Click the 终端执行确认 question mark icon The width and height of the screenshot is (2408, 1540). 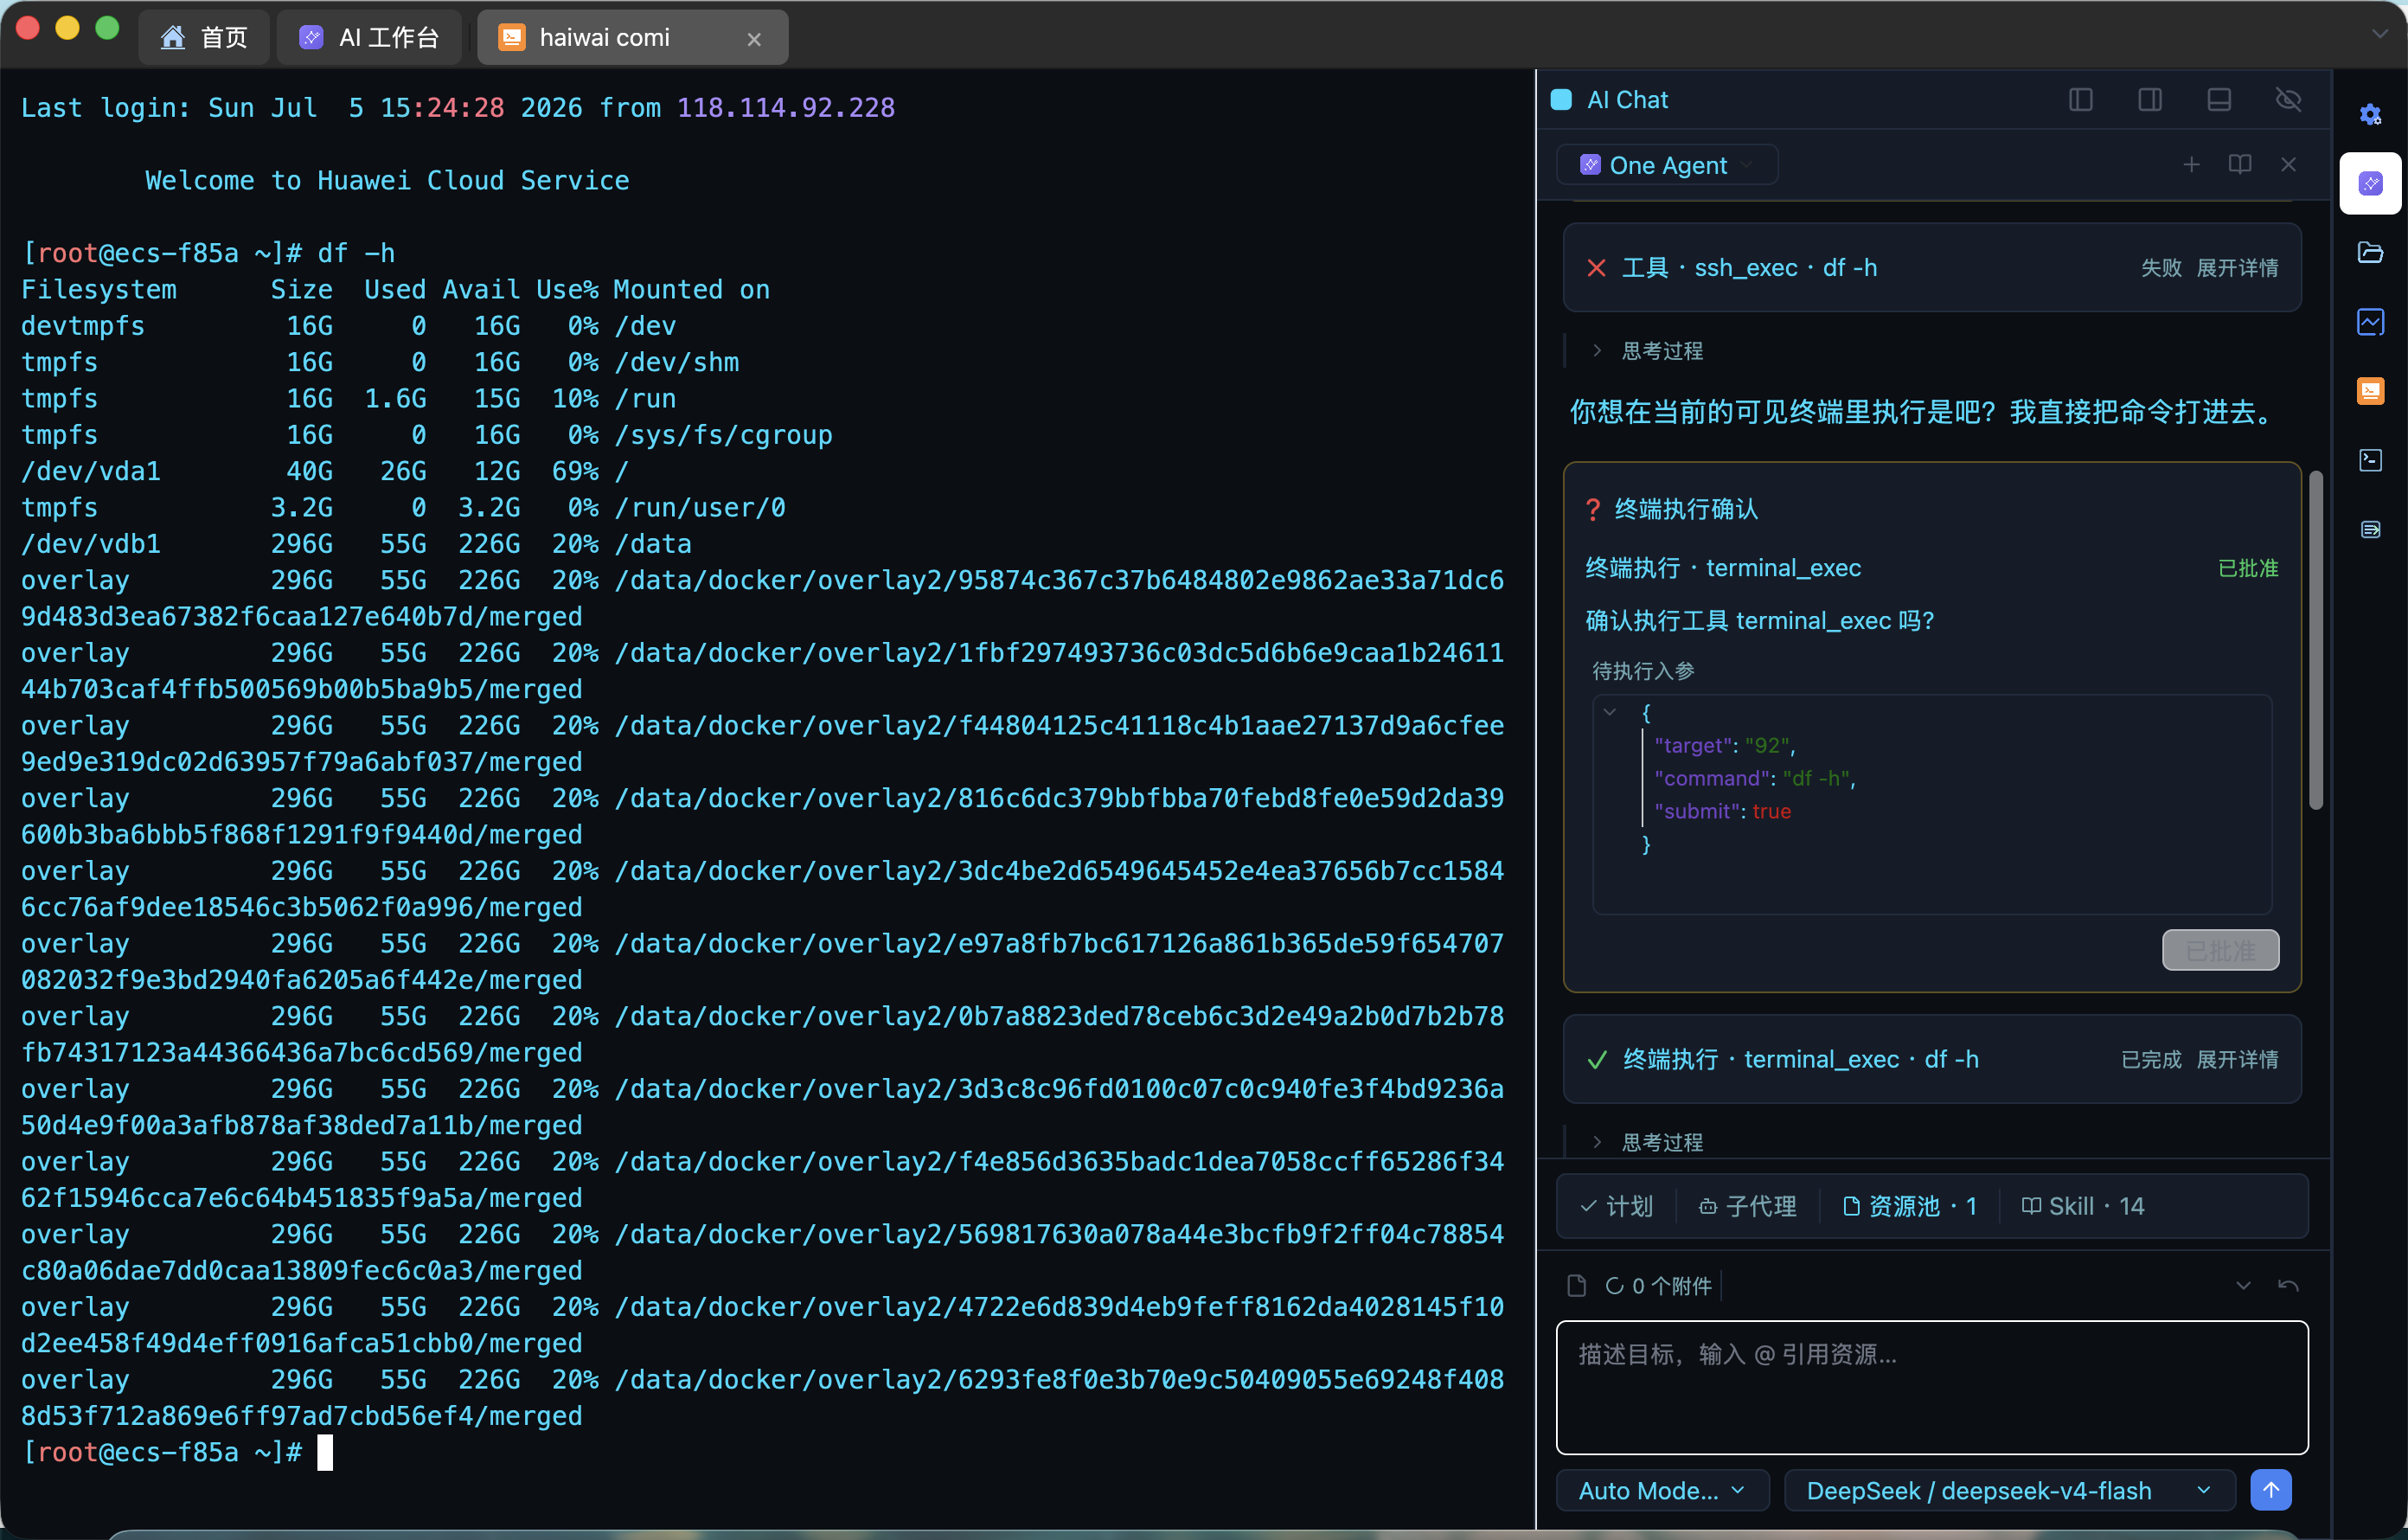point(1593,510)
